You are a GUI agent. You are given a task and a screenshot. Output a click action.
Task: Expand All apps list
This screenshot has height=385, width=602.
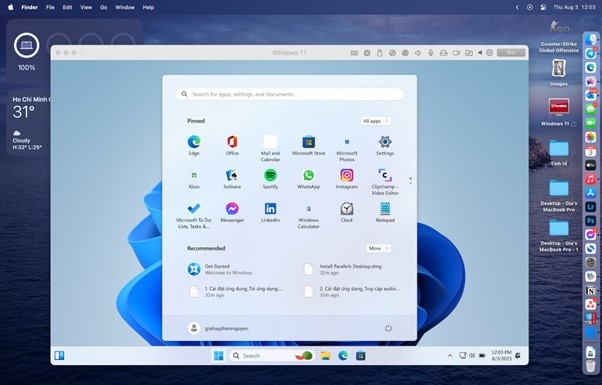point(375,121)
